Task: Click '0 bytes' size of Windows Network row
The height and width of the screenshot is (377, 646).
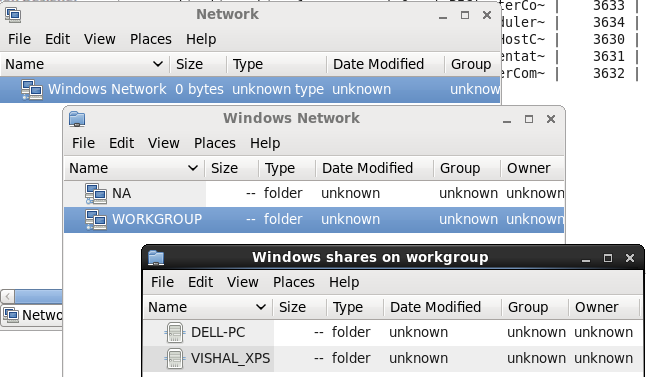Action: coord(199,89)
